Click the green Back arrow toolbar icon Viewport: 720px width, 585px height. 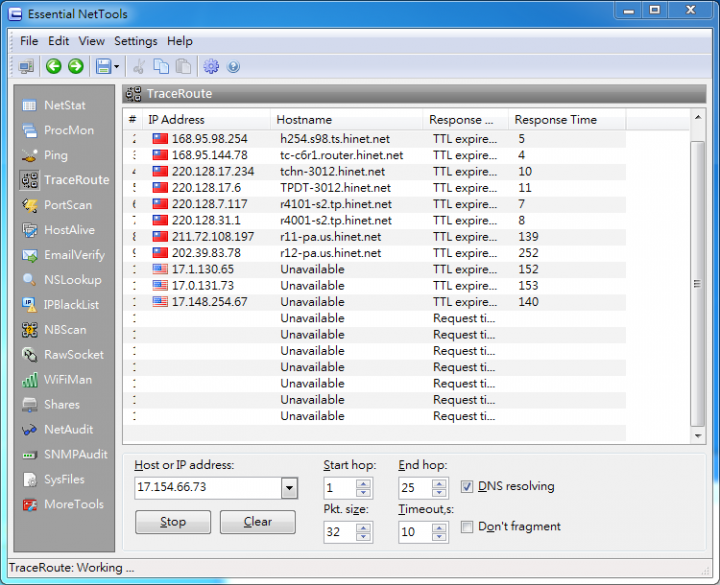coord(54,67)
